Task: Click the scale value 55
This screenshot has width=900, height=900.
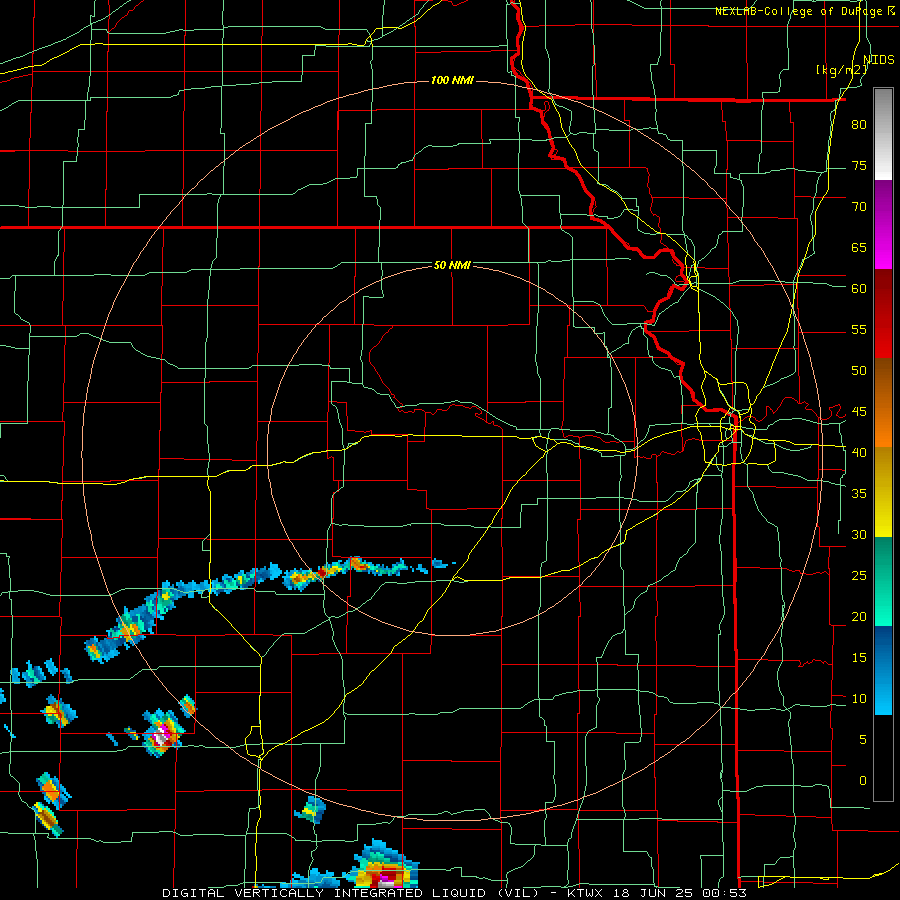Action: (859, 329)
